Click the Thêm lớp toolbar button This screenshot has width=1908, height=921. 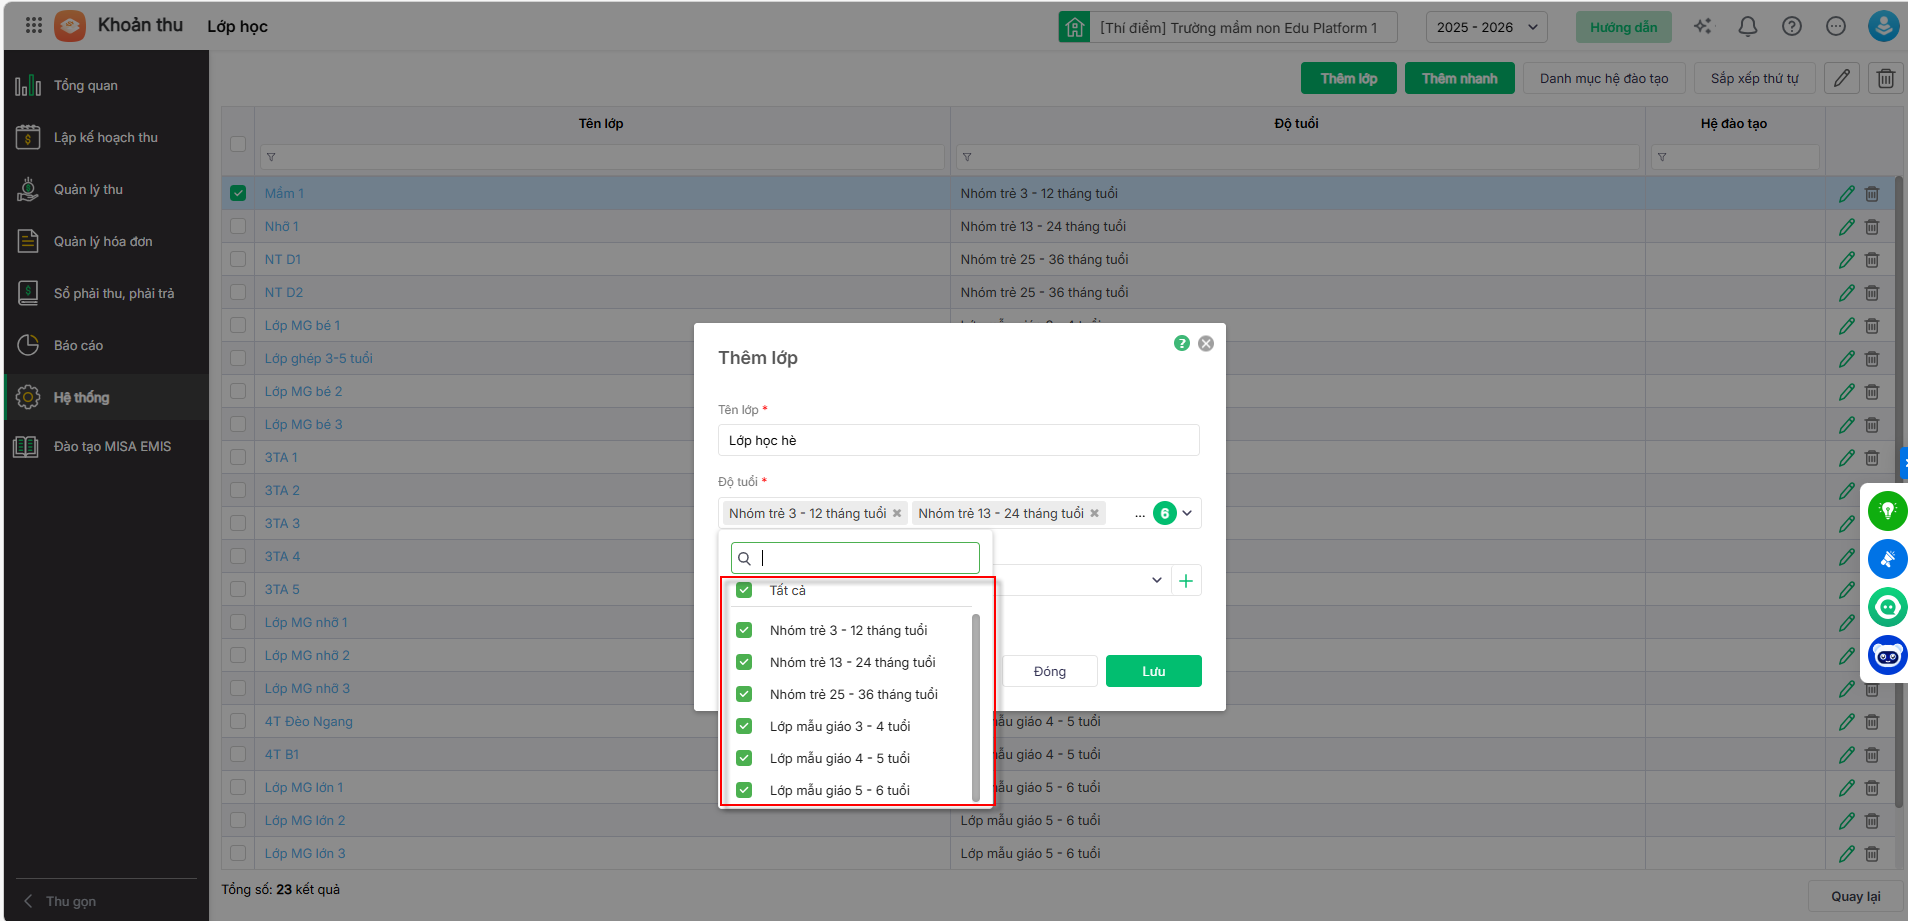1349,78
